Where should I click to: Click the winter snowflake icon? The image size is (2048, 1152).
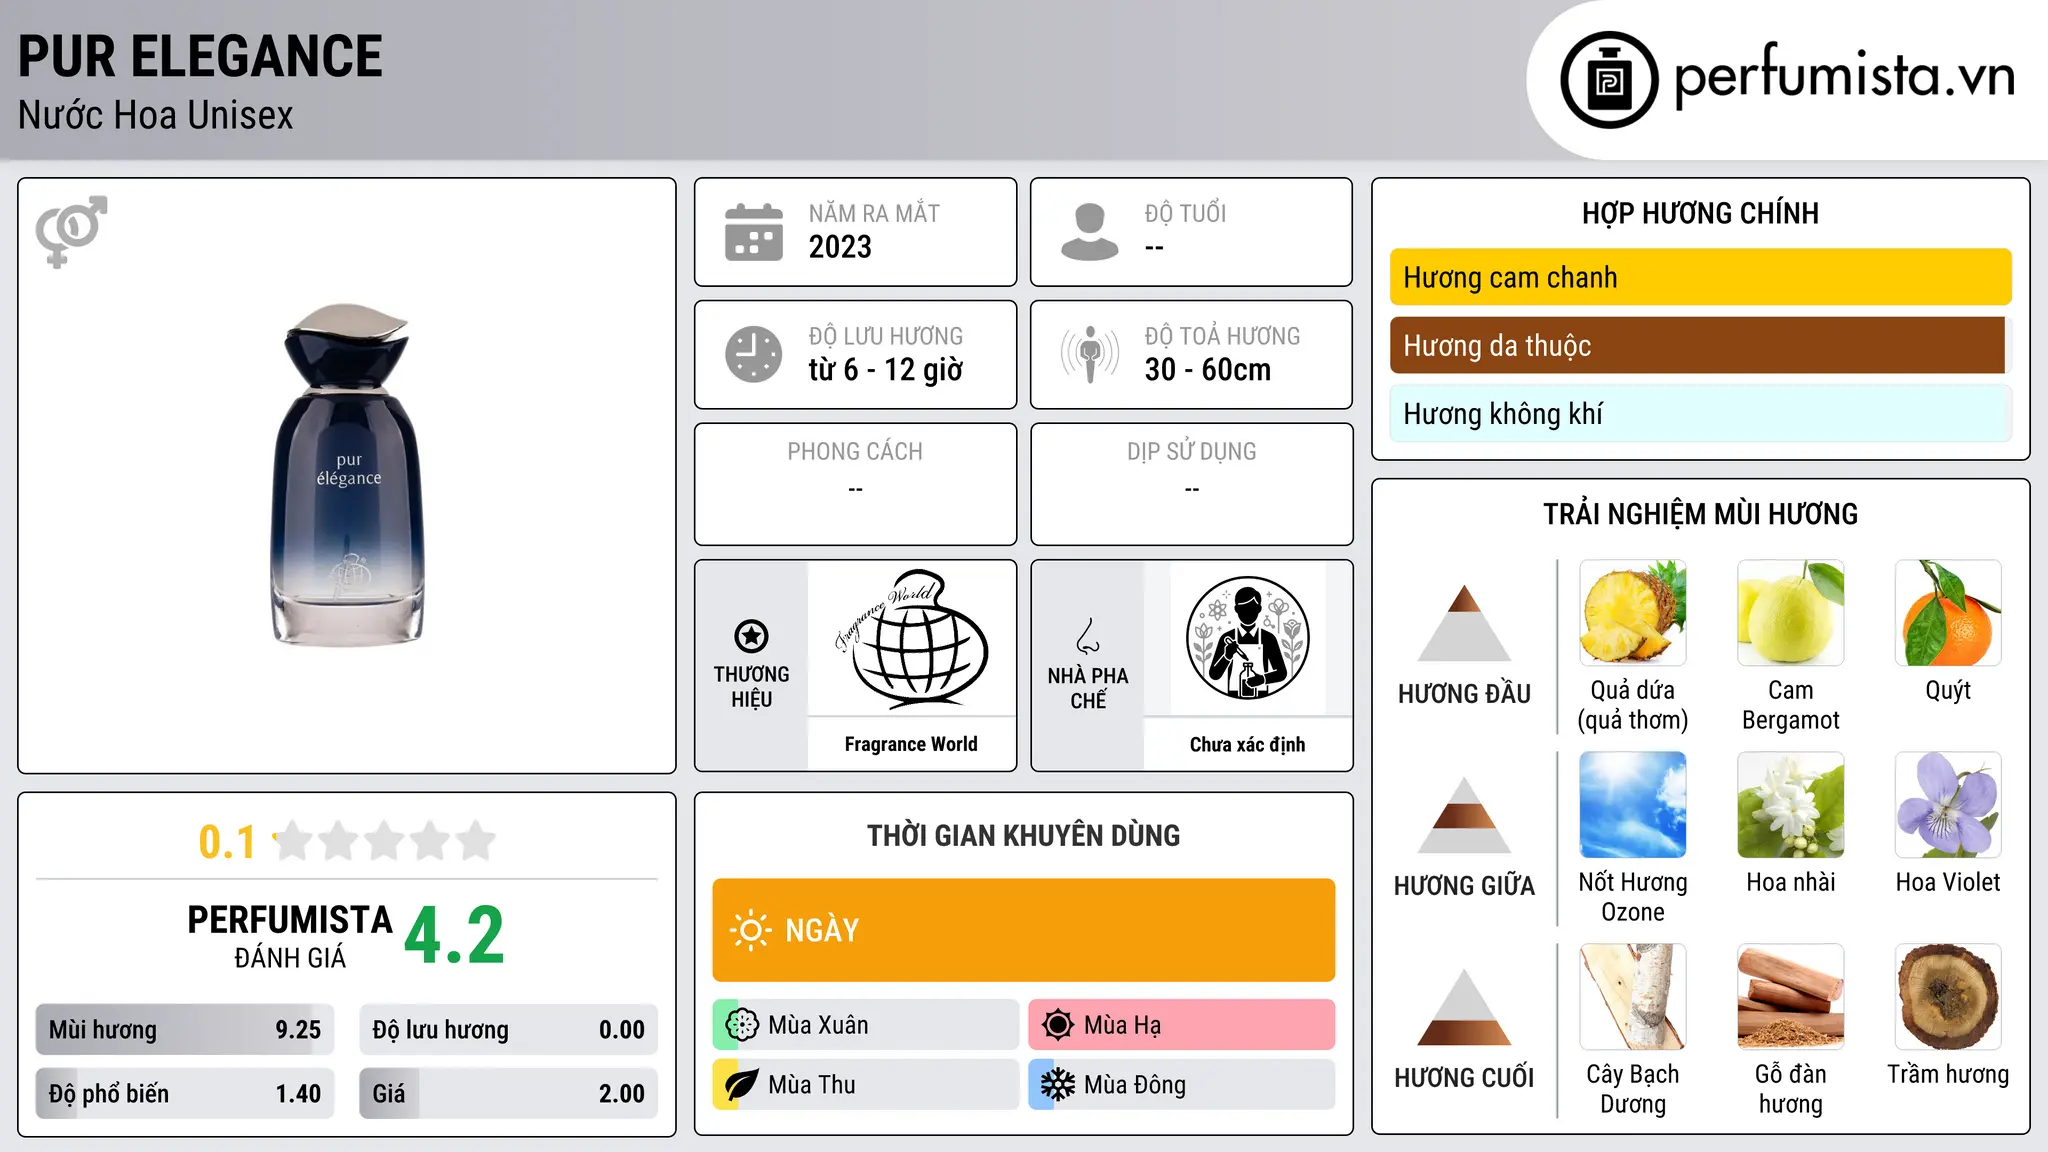click(x=1058, y=1085)
